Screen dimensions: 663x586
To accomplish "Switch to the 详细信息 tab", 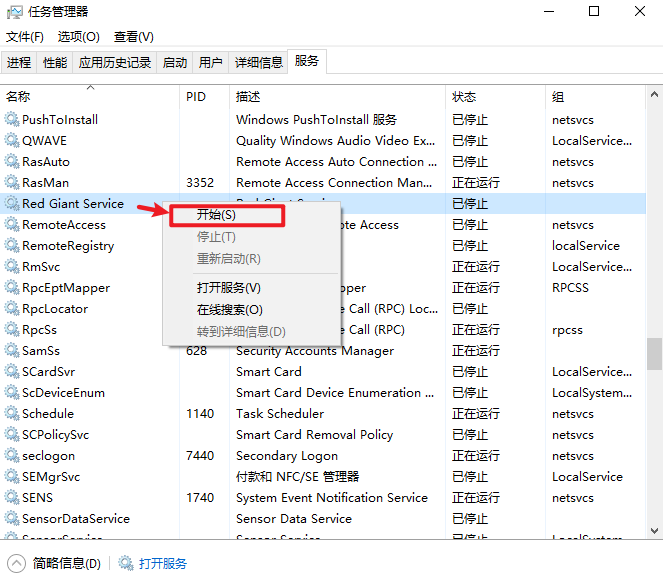I will [258, 63].
